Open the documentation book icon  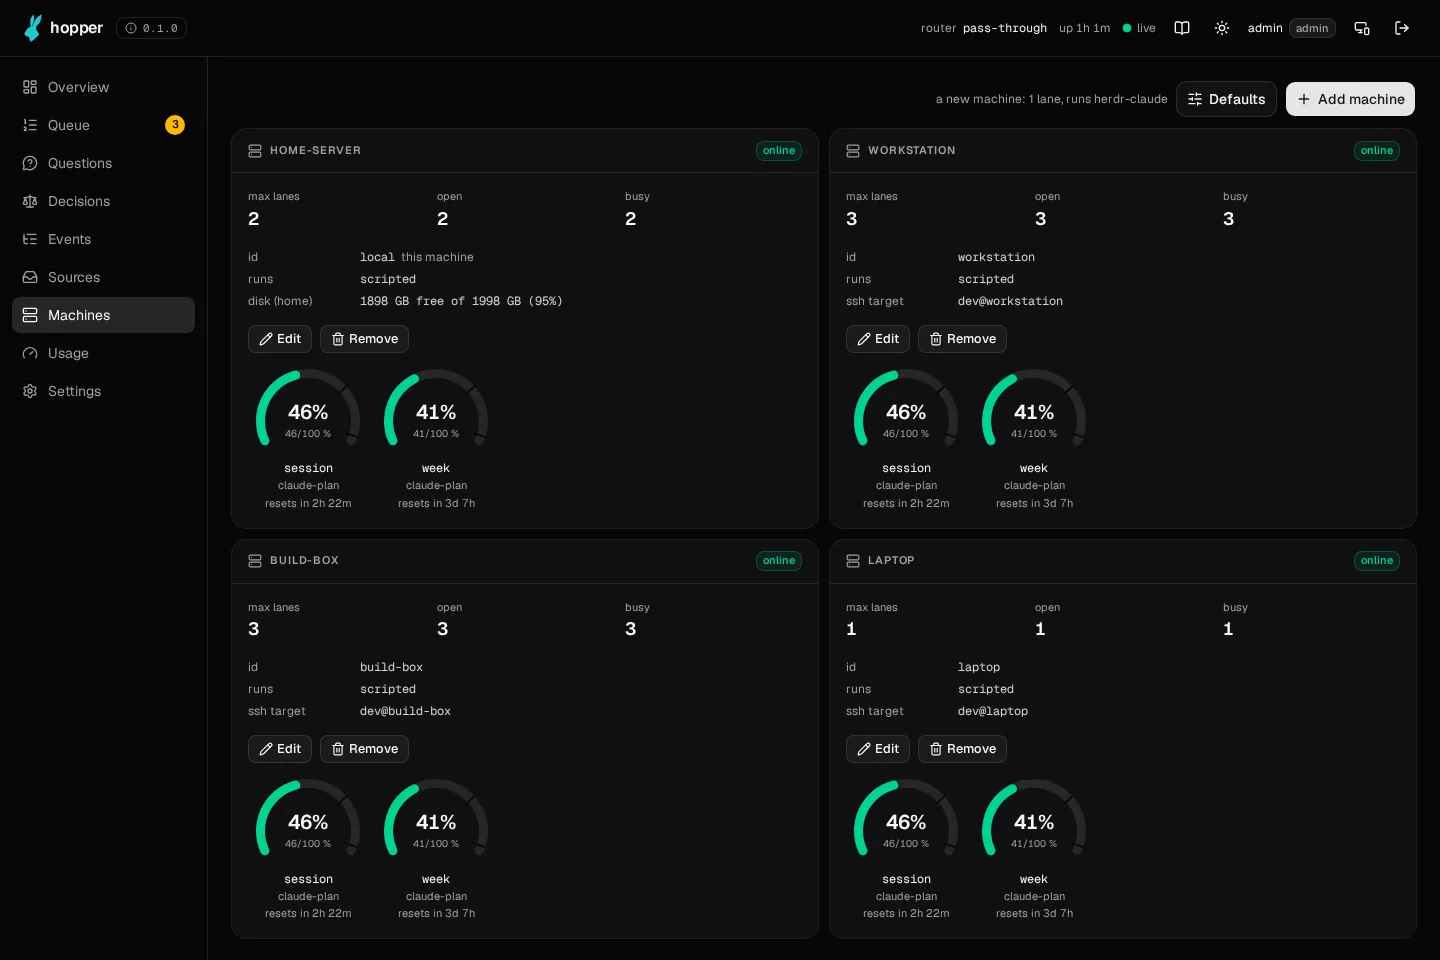point(1182,28)
